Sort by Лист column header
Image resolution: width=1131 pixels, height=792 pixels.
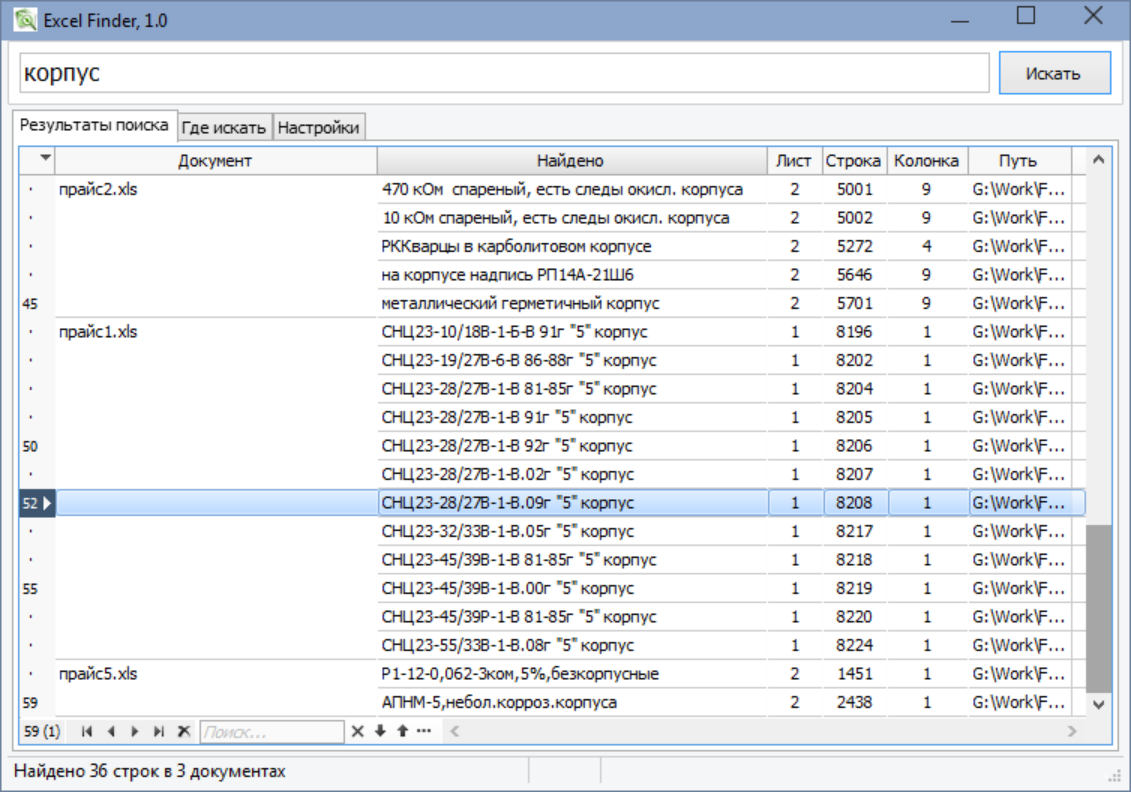(x=793, y=161)
